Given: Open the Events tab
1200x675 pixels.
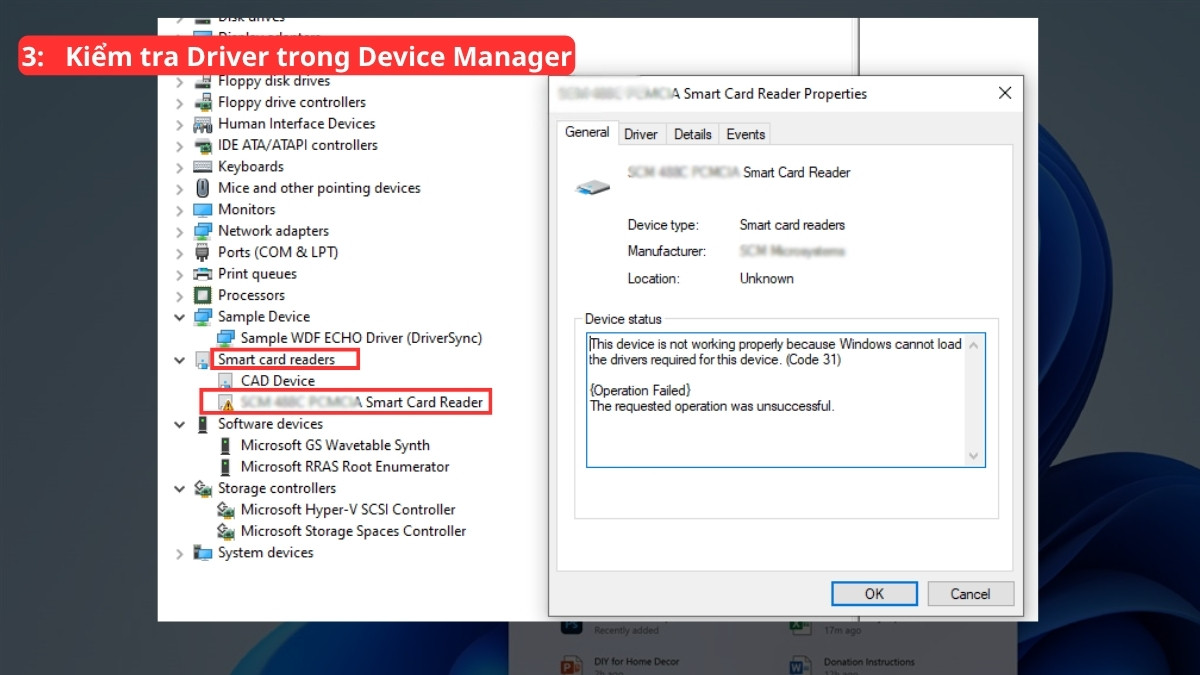Looking at the screenshot, I should (x=745, y=134).
